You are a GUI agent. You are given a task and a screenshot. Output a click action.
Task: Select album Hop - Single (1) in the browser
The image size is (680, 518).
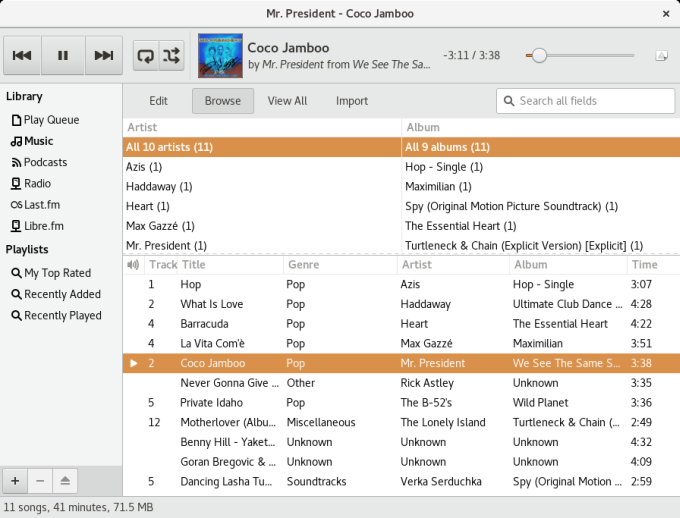click(x=541, y=167)
